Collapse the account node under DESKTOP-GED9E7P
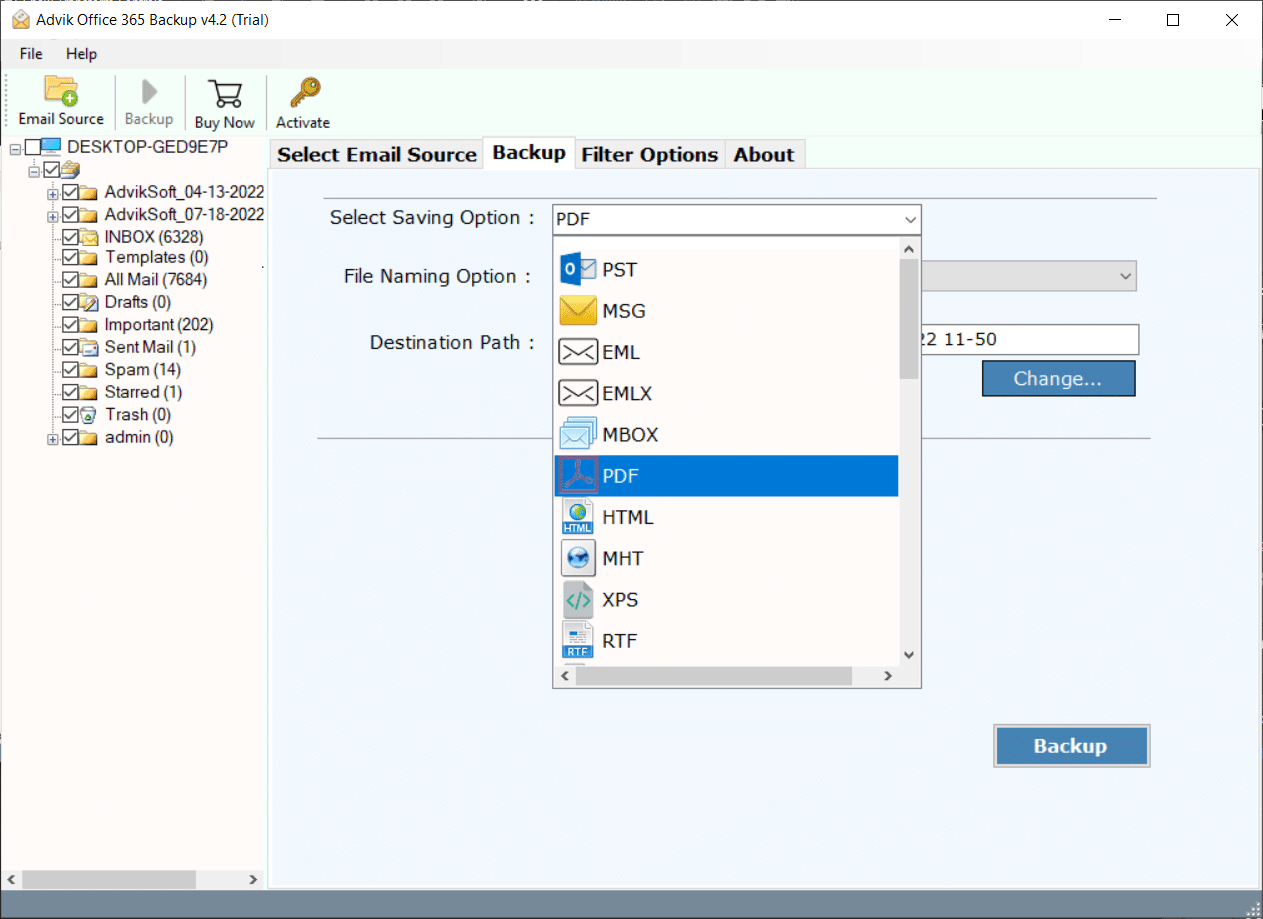The width and height of the screenshot is (1263, 919). tap(34, 171)
